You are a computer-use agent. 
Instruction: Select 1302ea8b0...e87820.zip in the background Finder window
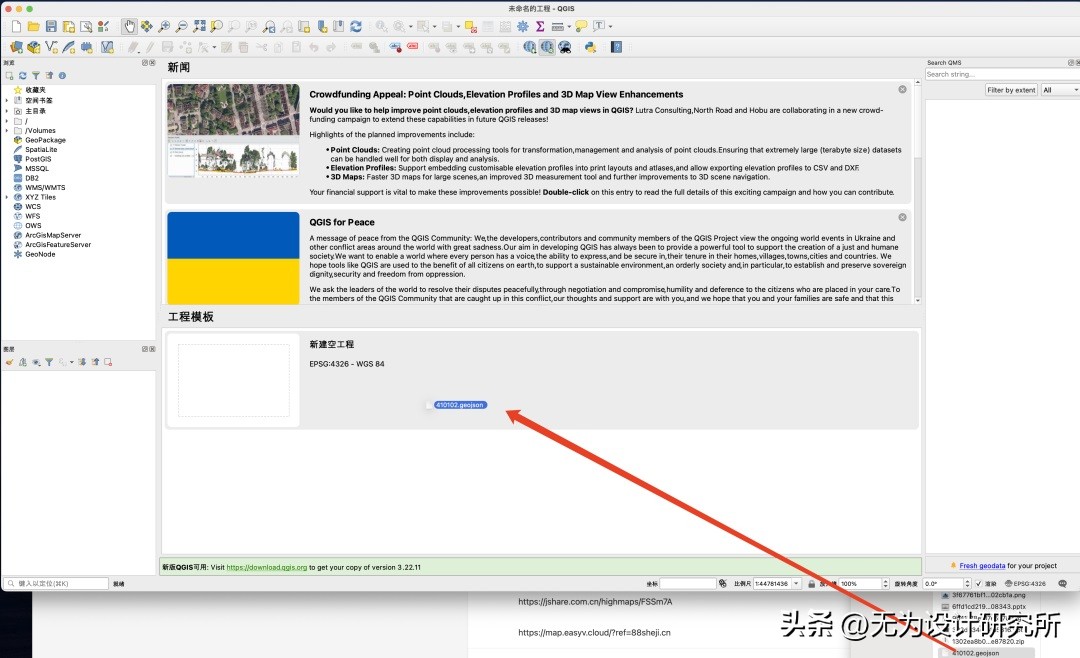pos(988,641)
